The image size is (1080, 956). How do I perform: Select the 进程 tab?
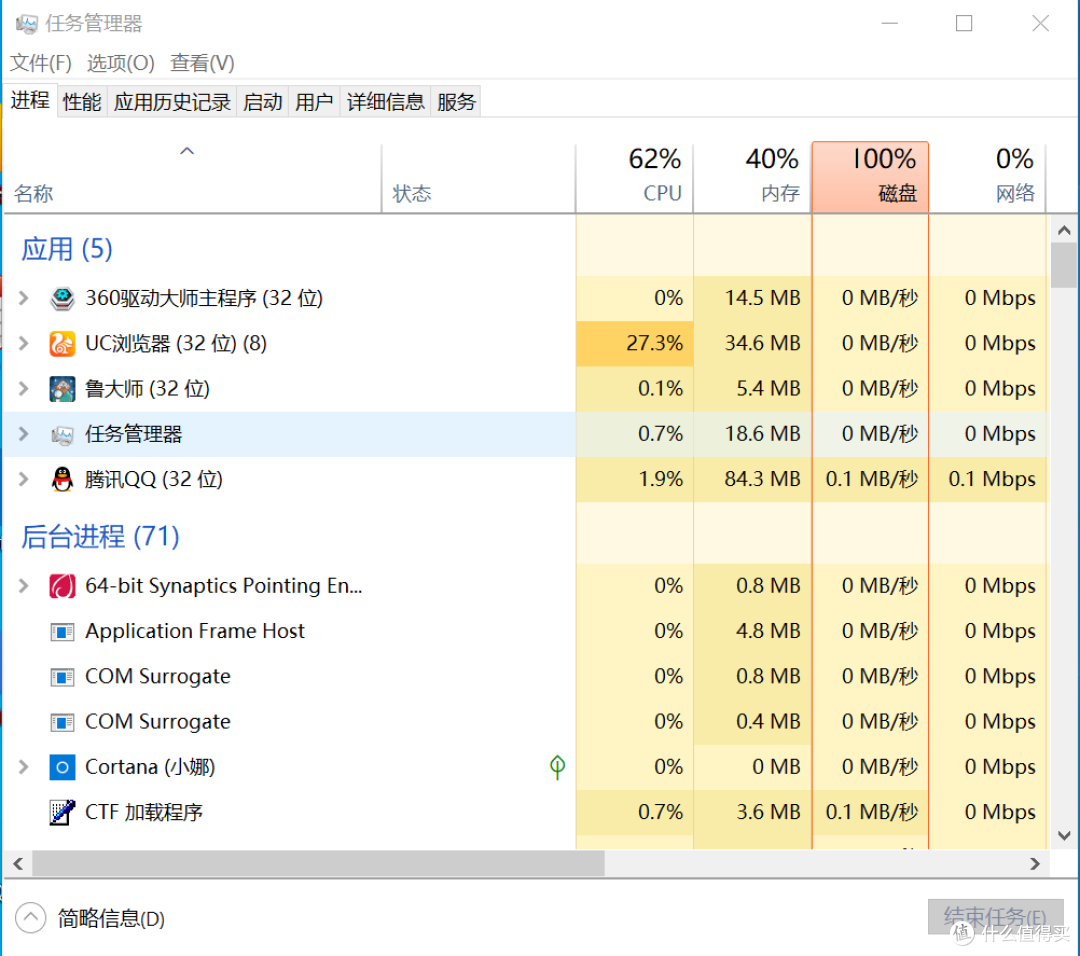tap(30, 101)
